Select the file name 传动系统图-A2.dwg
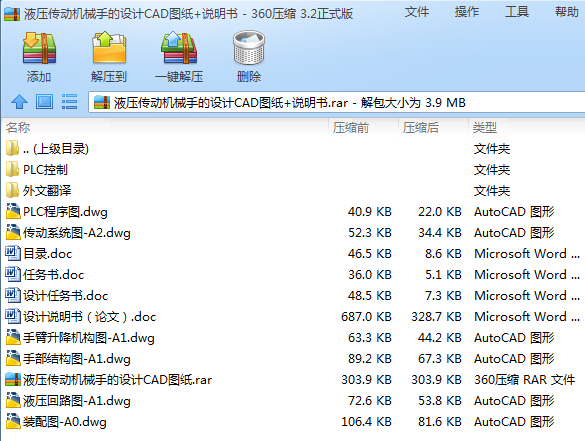585x441 pixels. pos(77,233)
